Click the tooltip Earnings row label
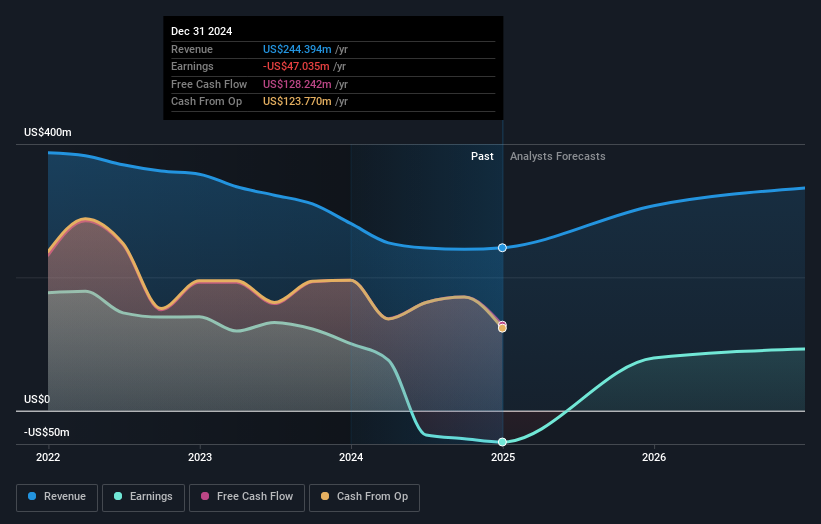Screen dimensions: 821x524 (x=192, y=66)
